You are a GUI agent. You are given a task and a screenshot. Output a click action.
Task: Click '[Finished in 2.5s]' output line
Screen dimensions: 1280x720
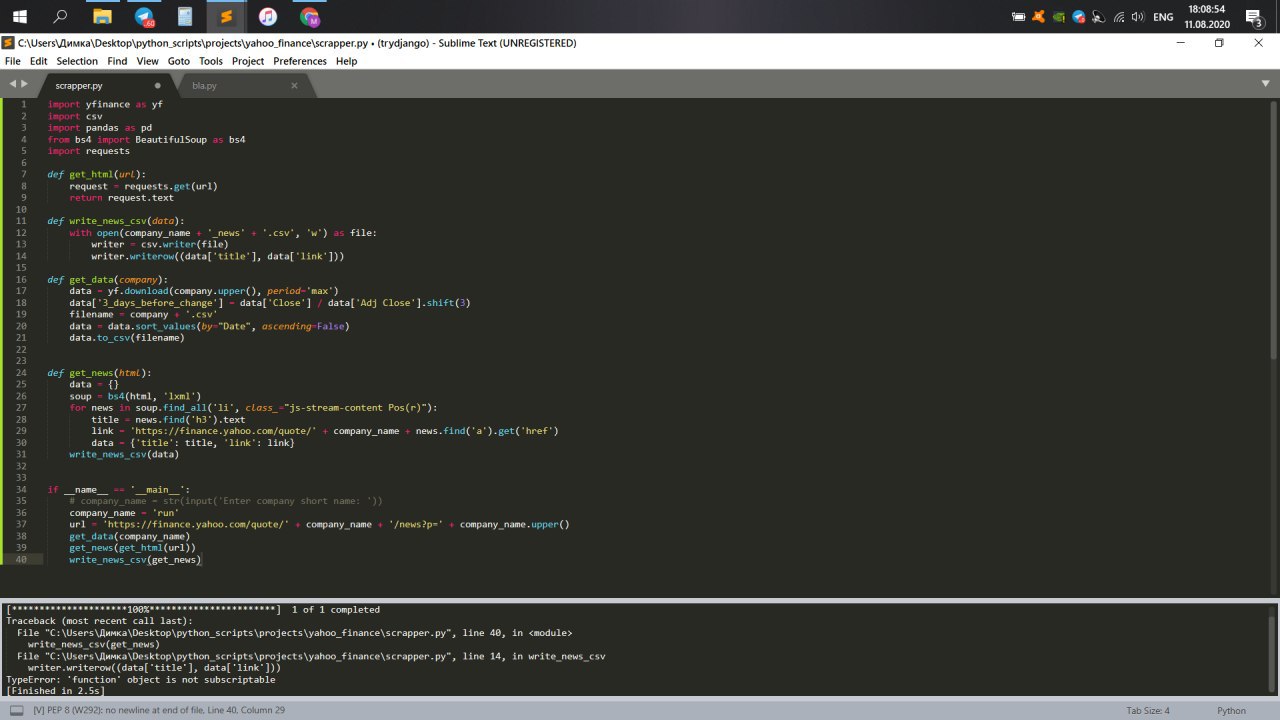click(55, 691)
